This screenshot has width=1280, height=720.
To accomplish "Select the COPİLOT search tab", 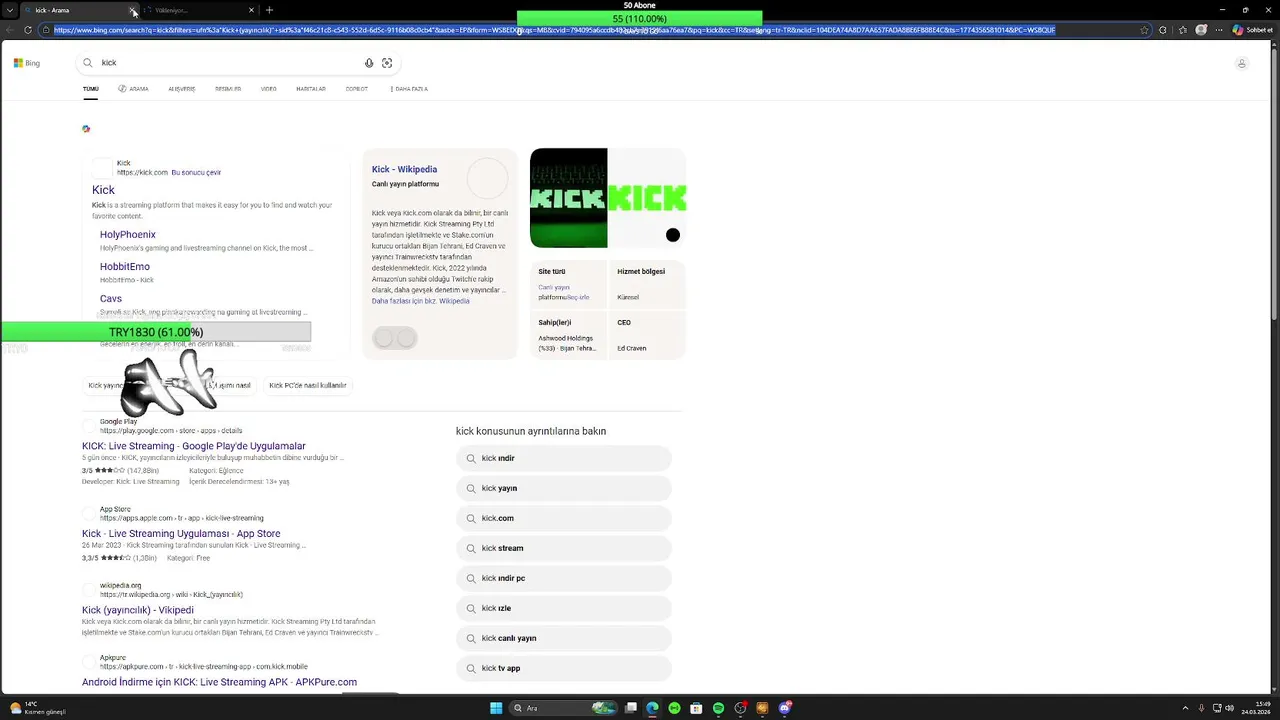I will click(x=356, y=89).
